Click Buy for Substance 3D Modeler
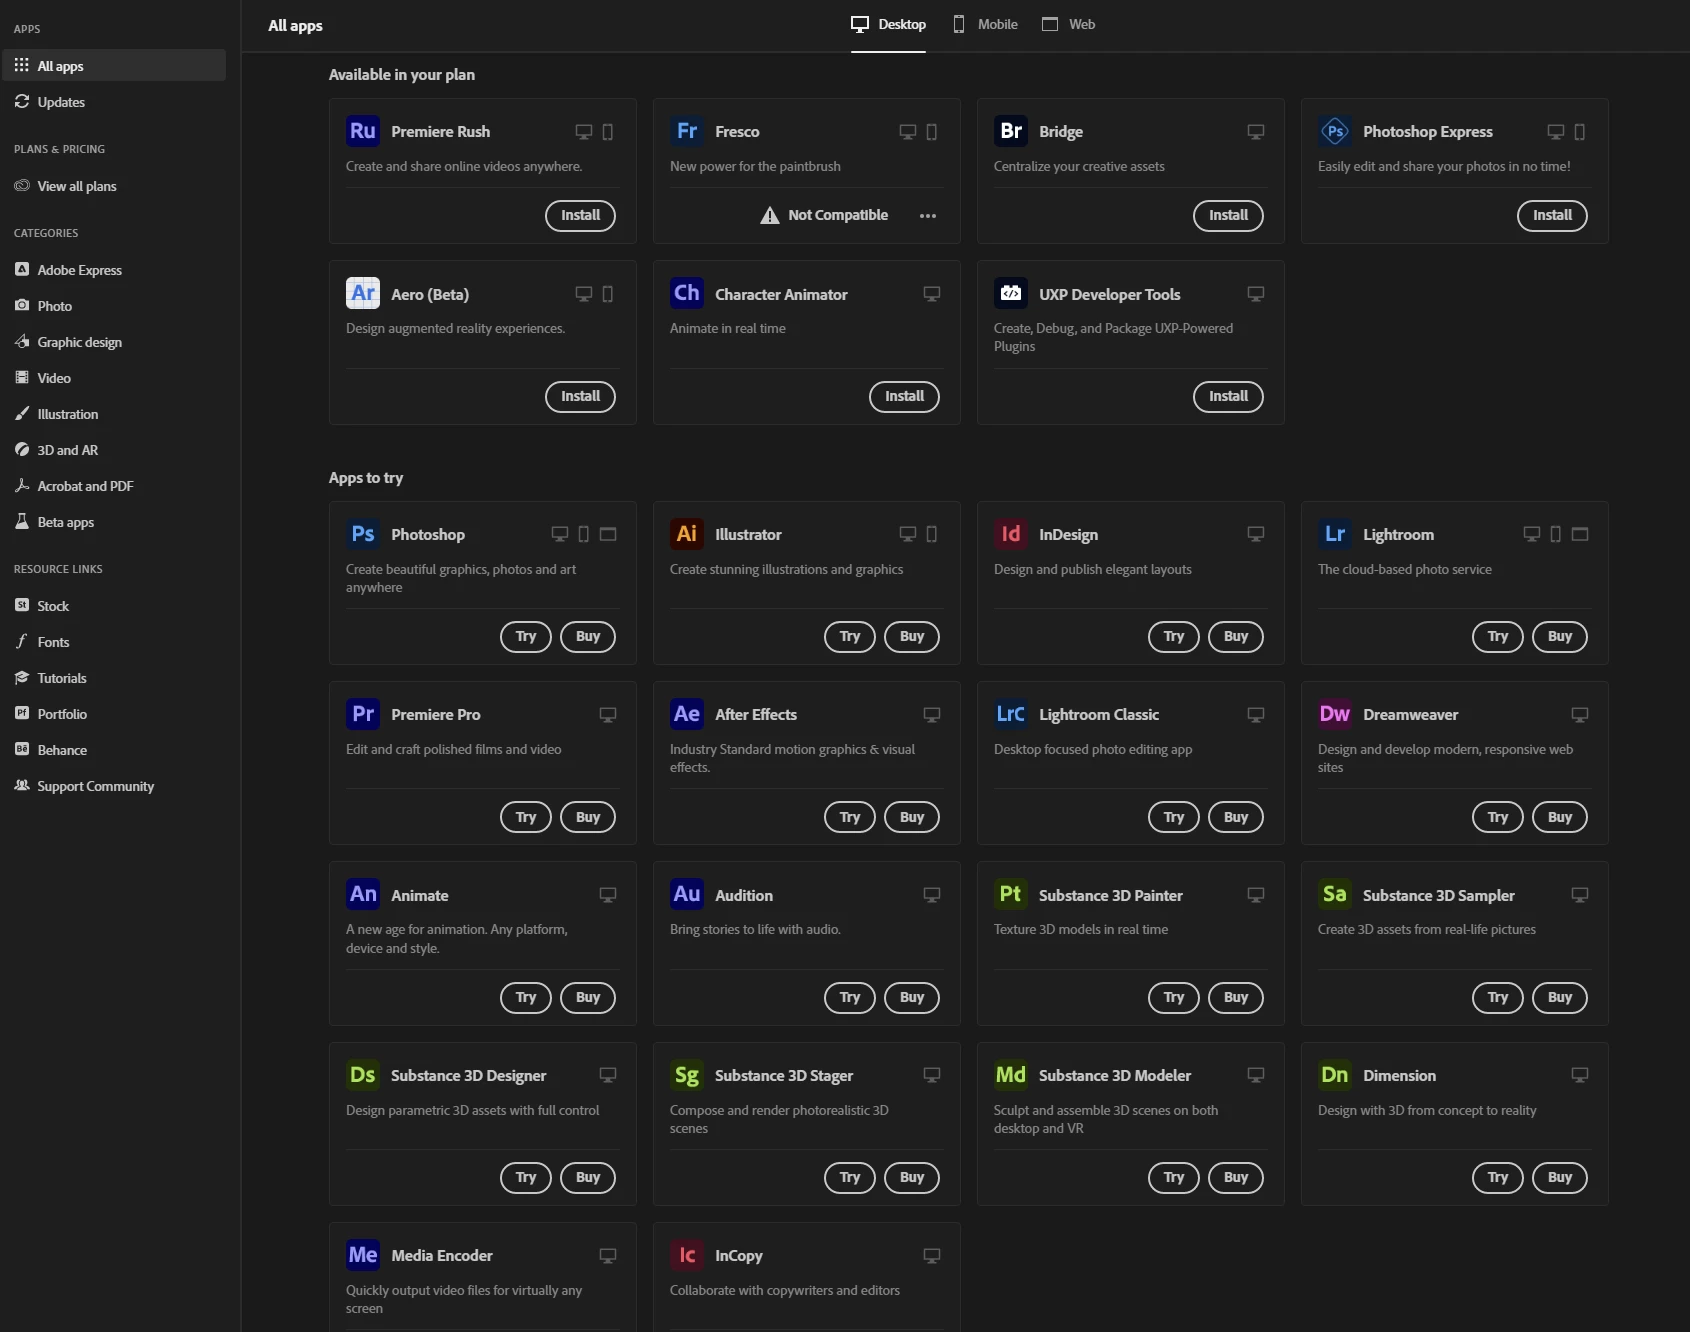Screen dimensions: 1690x1332 click(1236, 1177)
